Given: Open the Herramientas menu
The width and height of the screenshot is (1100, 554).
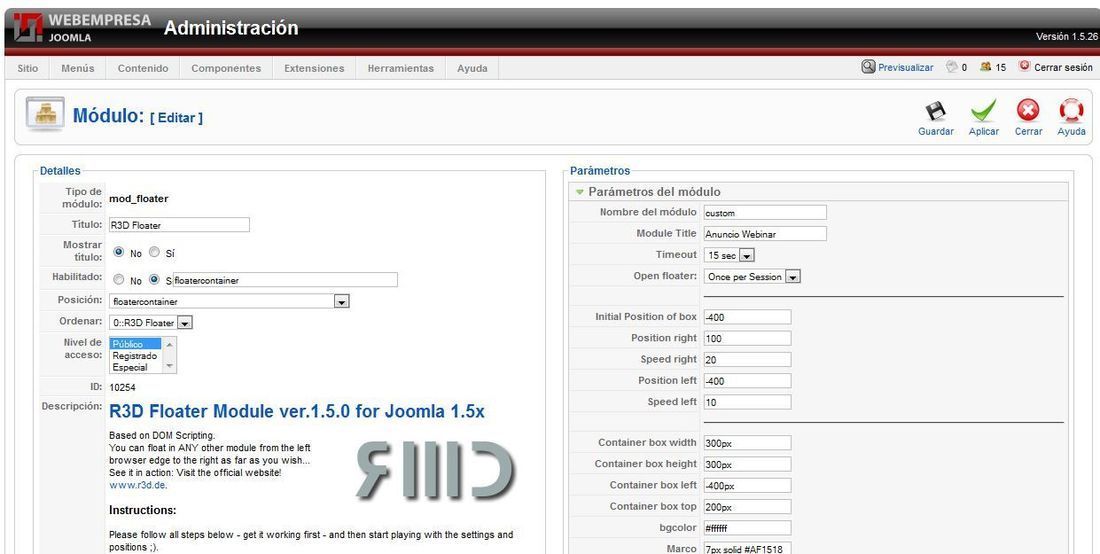Looking at the screenshot, I should [x=401, y=68].
